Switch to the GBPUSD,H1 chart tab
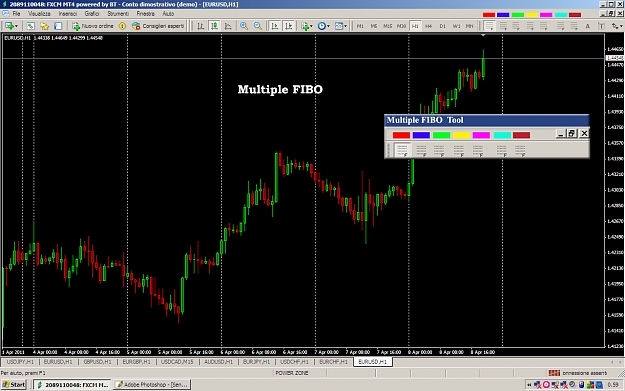The height and width of the screenshot is (391, 625). click(x=98, y=362)
